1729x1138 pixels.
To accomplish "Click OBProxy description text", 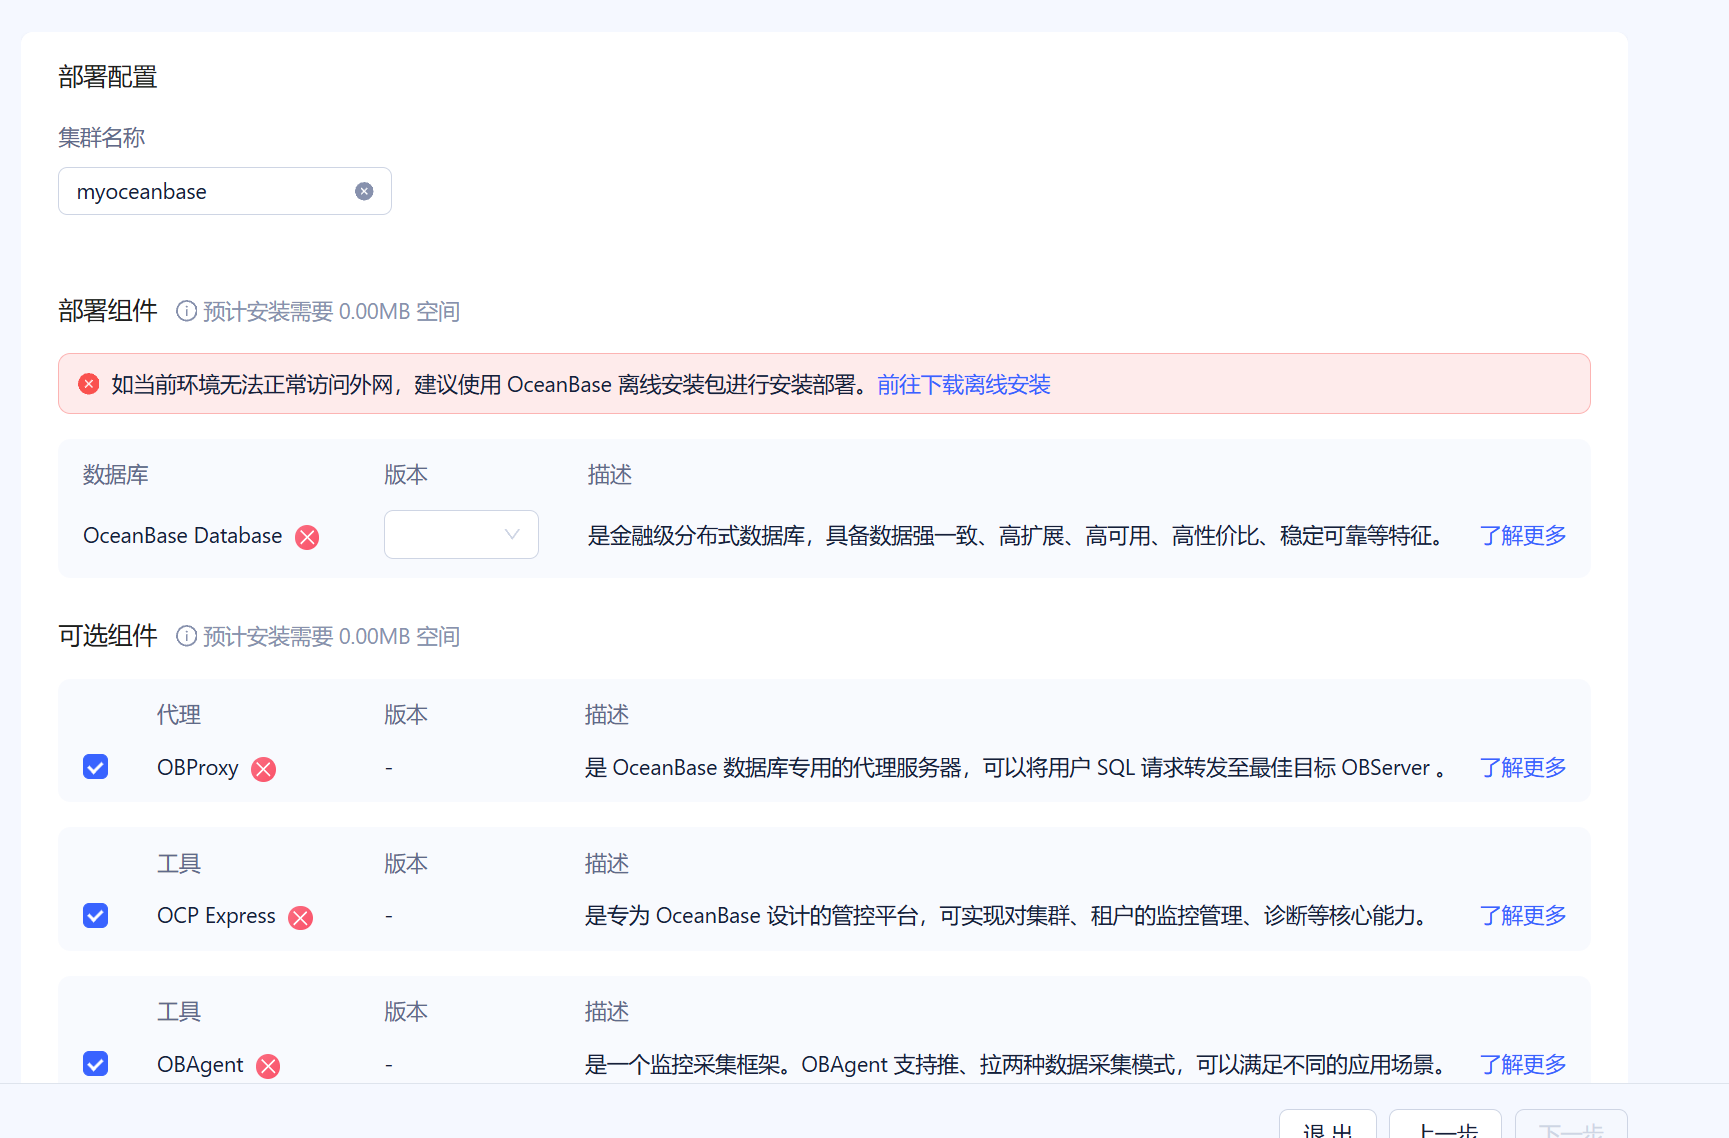I will 1016,768.
